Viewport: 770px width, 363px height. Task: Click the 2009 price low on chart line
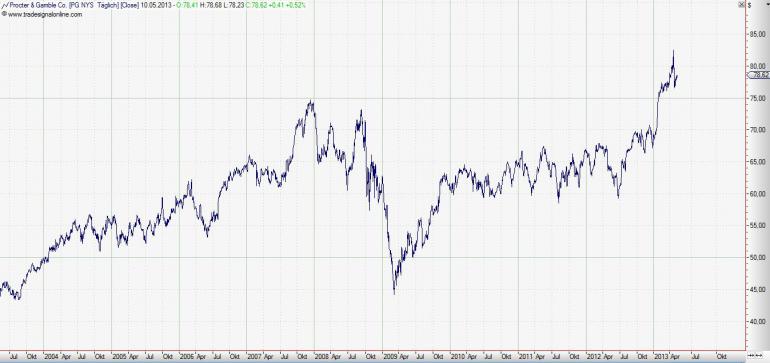[394, 293]
